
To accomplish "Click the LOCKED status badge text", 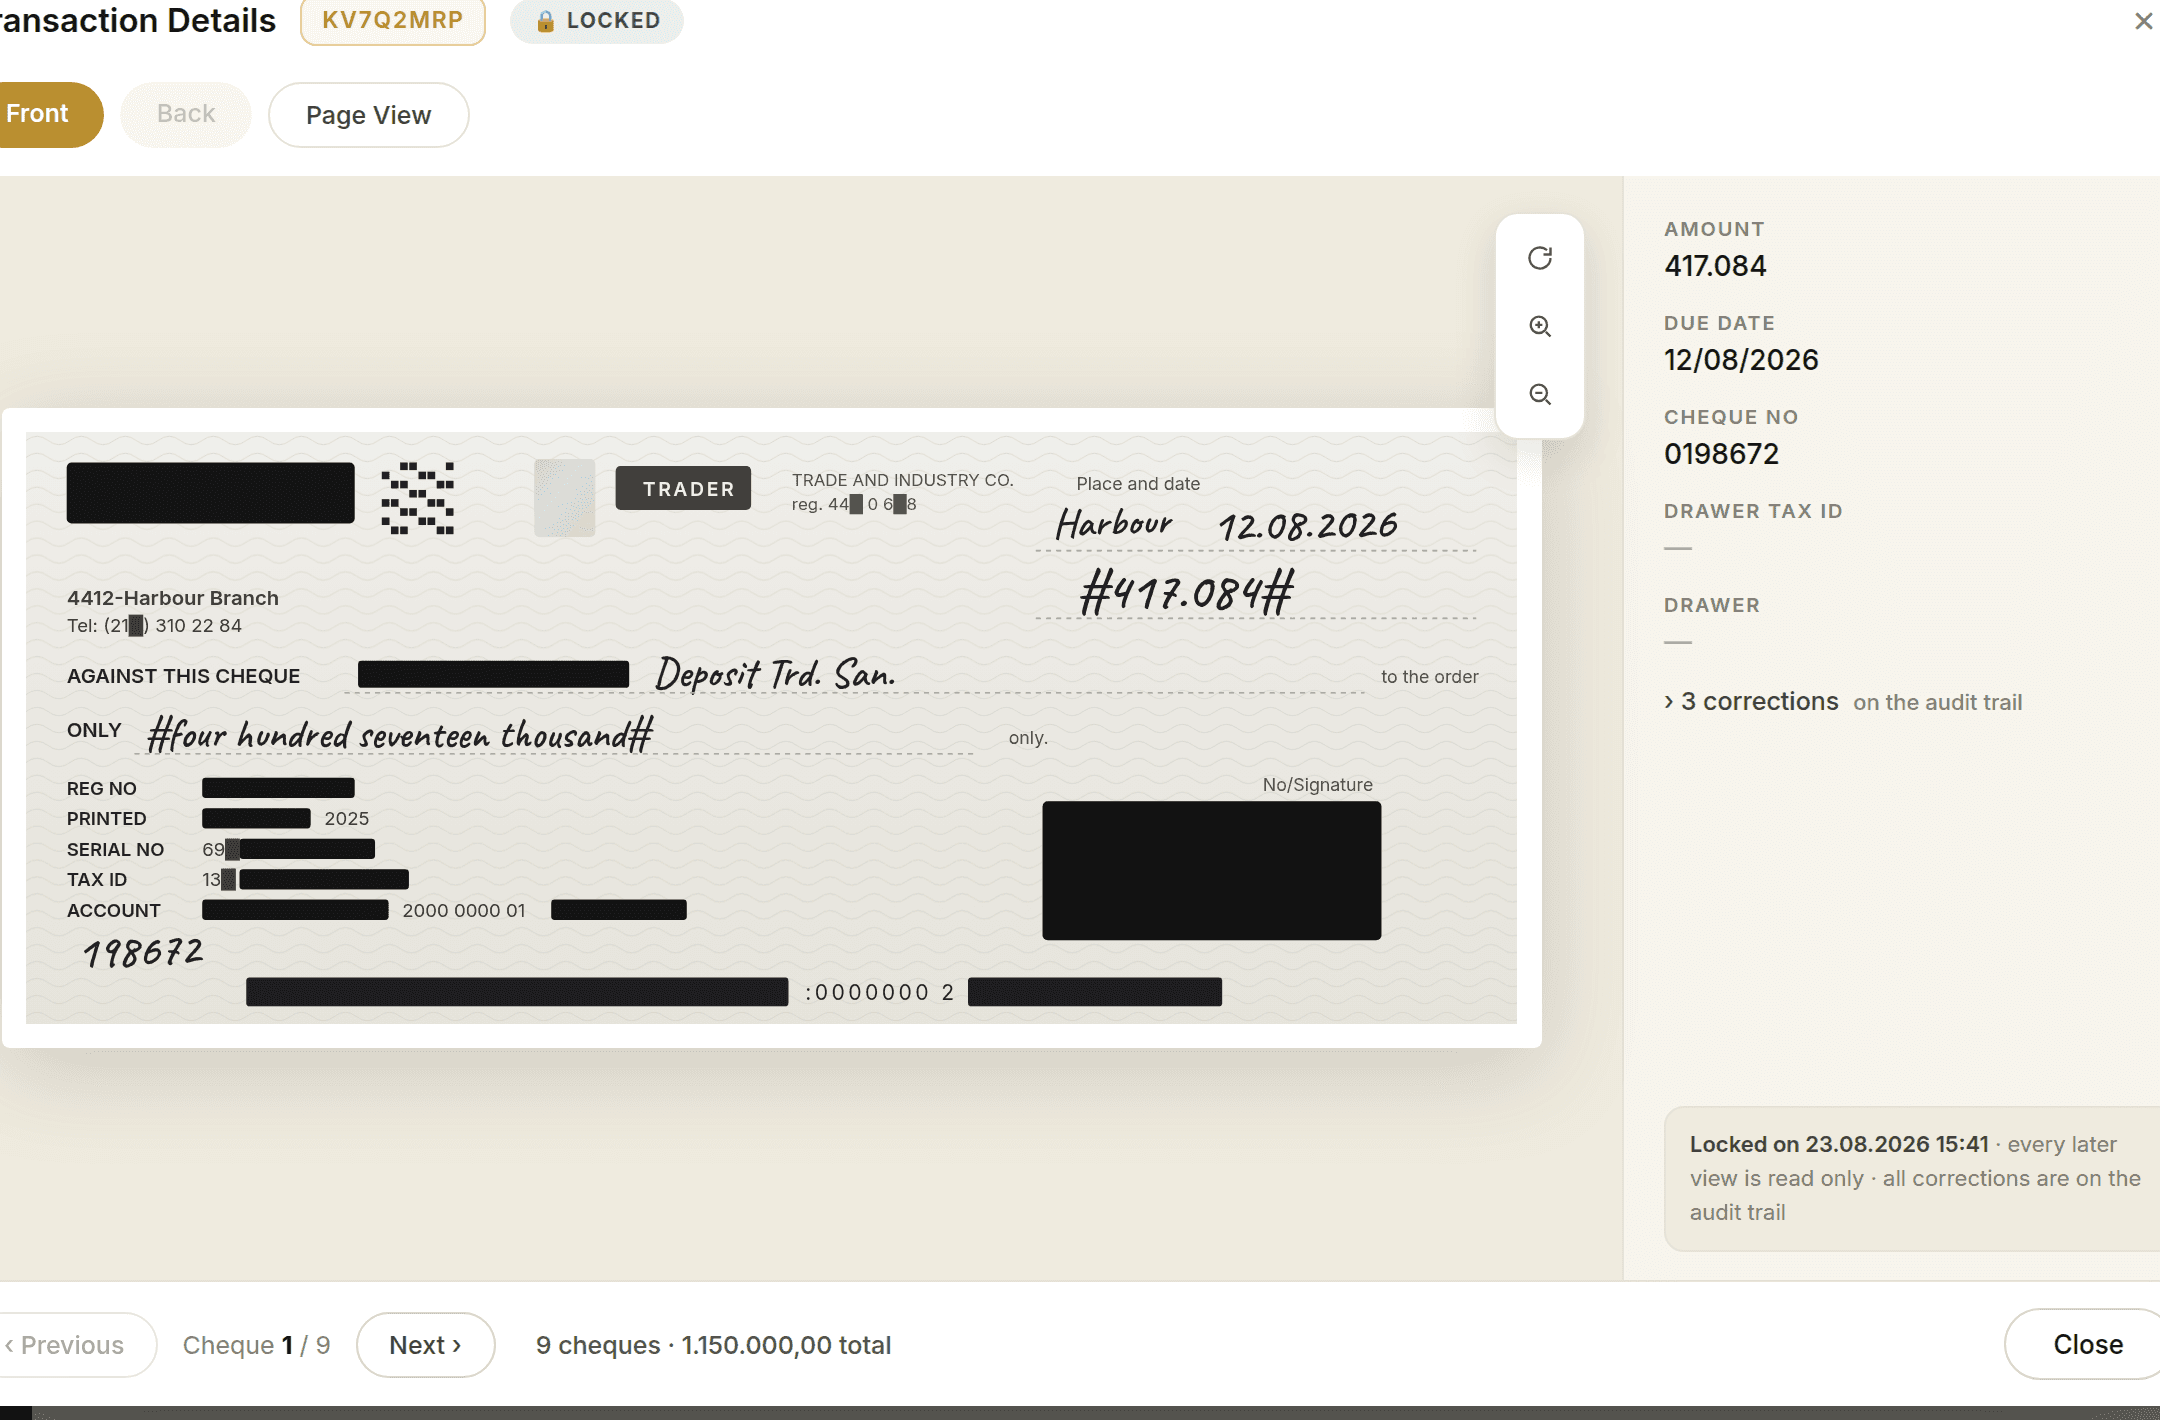I will 613,21.
